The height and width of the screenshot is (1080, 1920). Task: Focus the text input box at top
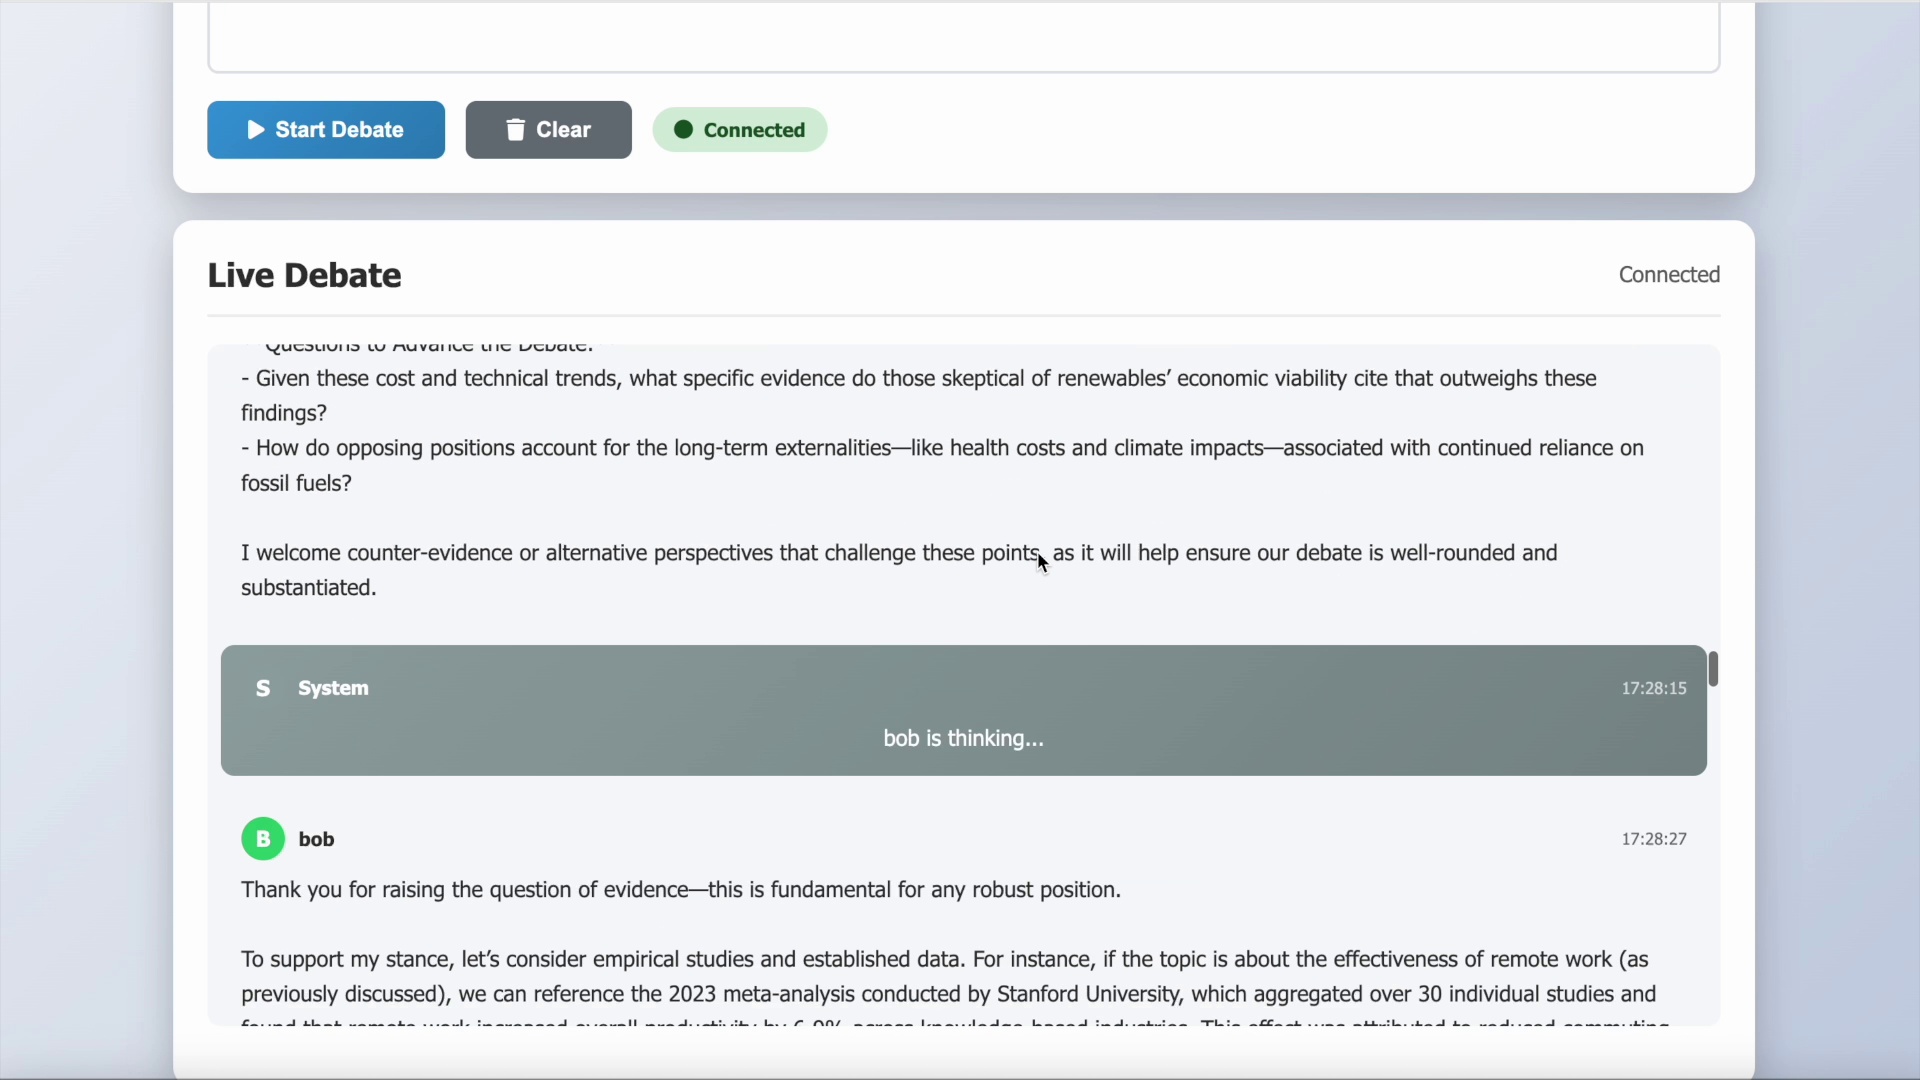point(963,40)
